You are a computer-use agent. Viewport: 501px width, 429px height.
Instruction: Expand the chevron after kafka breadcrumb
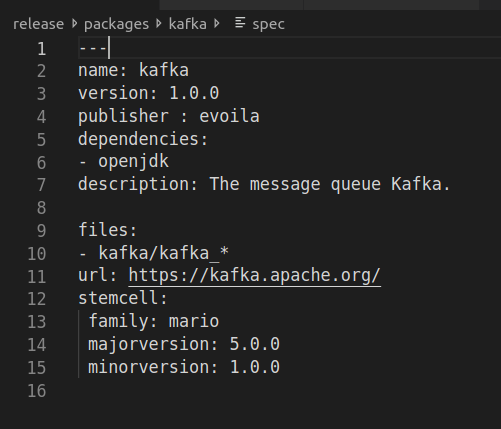click(x=217, y=23)
